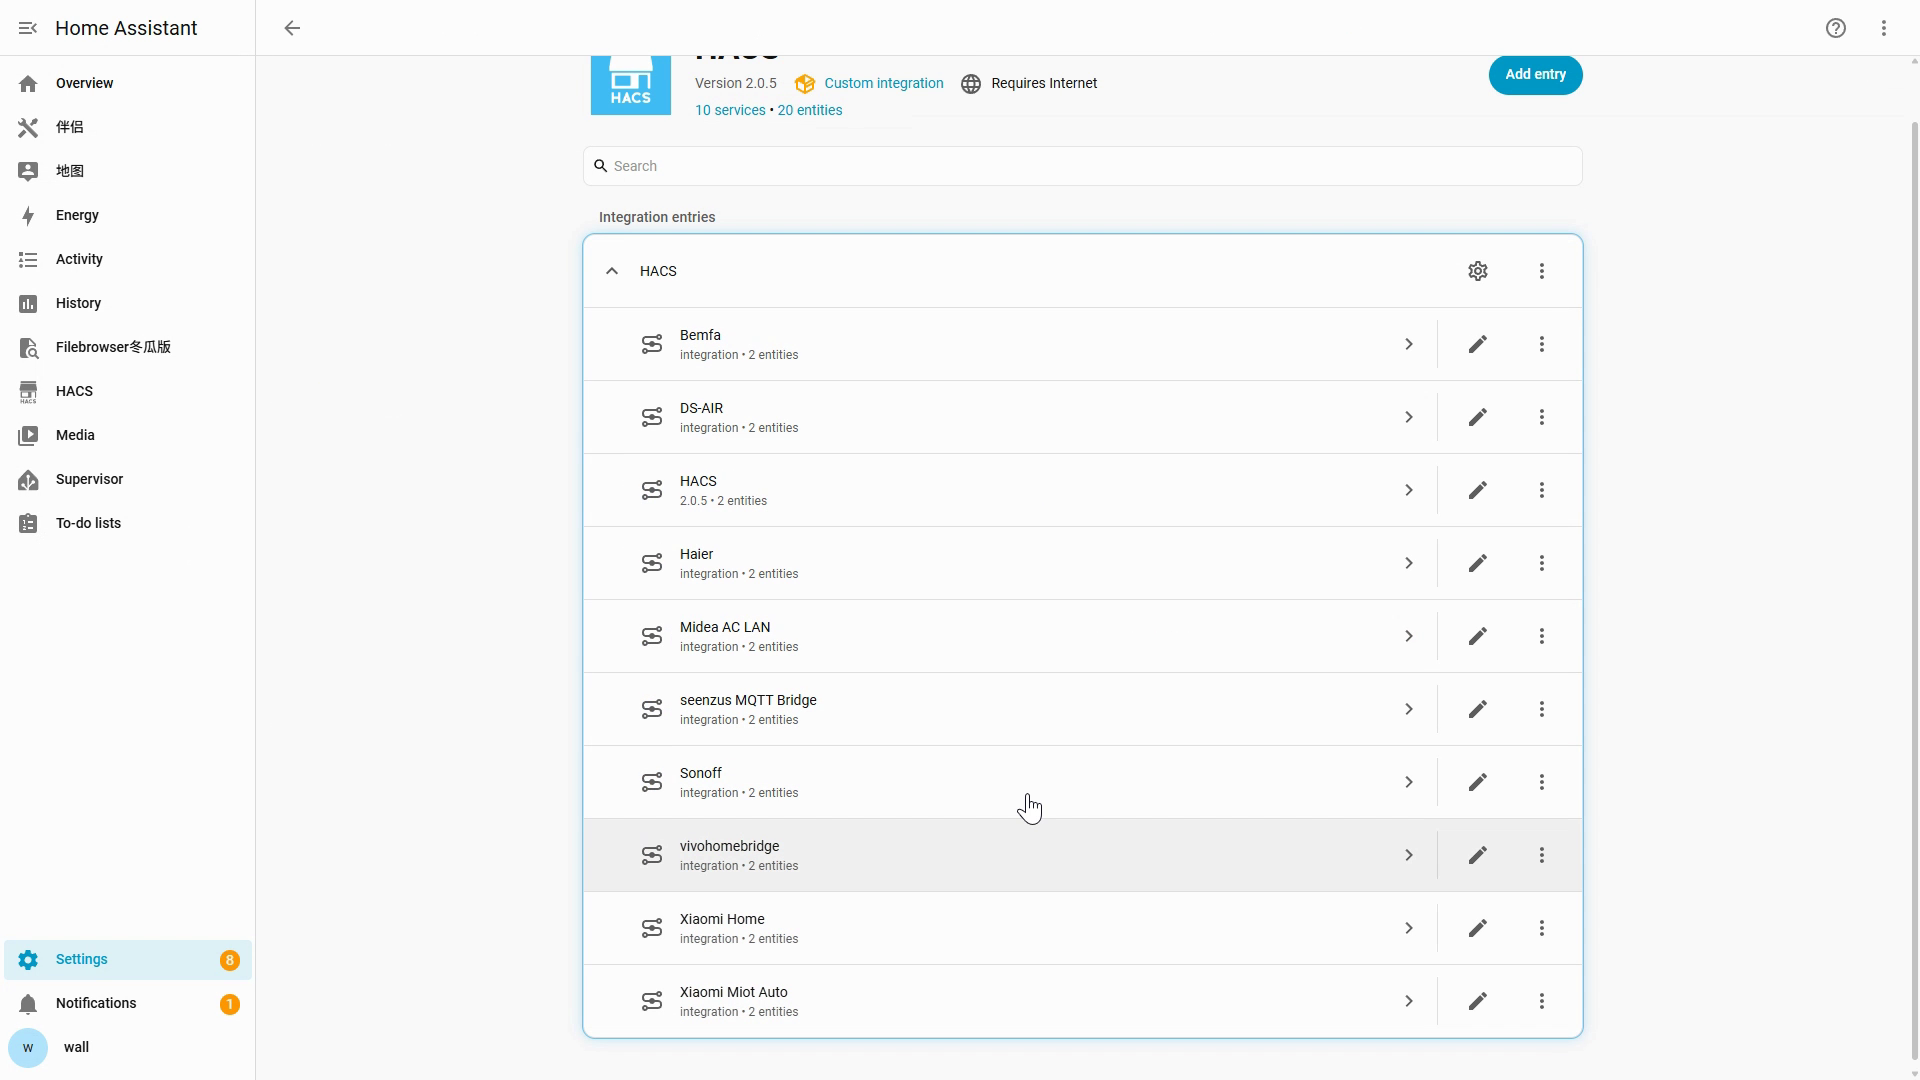
Task: Expand the vivohomebridge row chevron
Action: tap(1409, 855)
